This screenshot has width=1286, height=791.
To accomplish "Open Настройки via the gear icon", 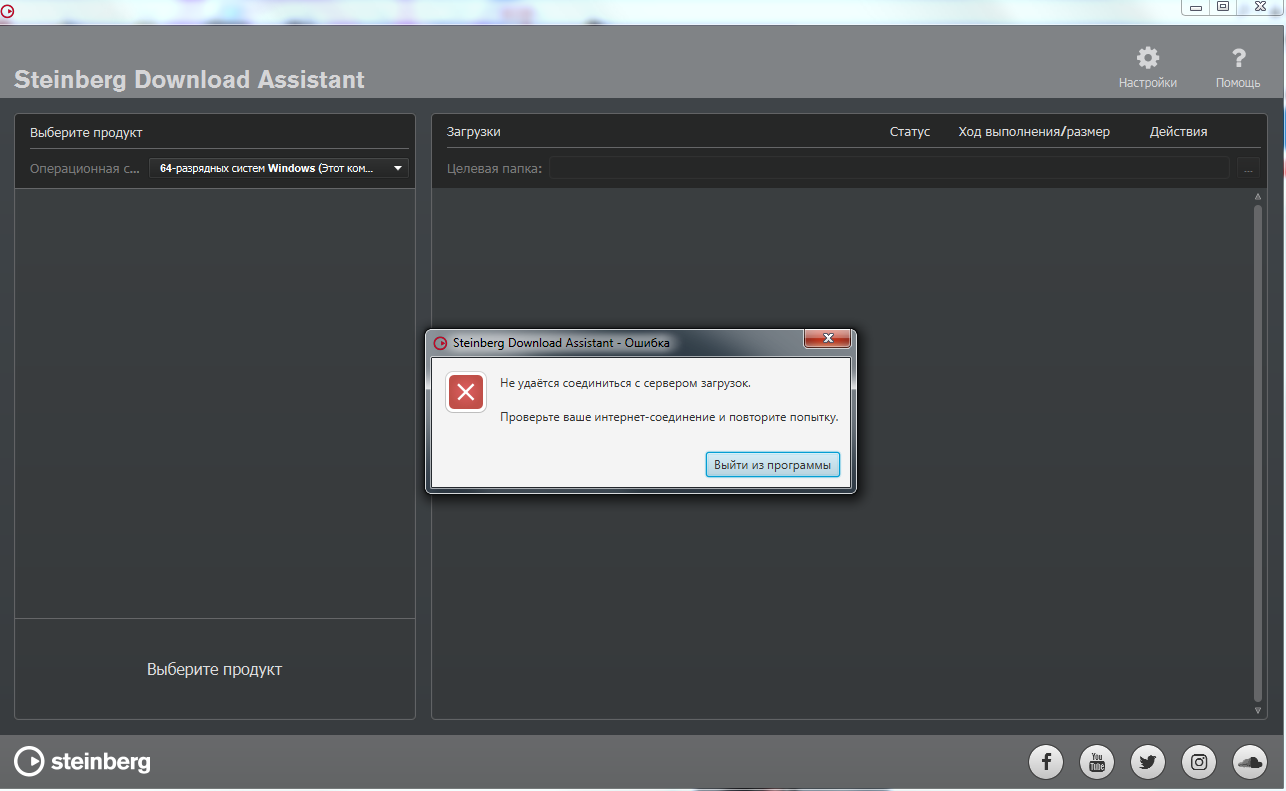I will [1148, 58].
